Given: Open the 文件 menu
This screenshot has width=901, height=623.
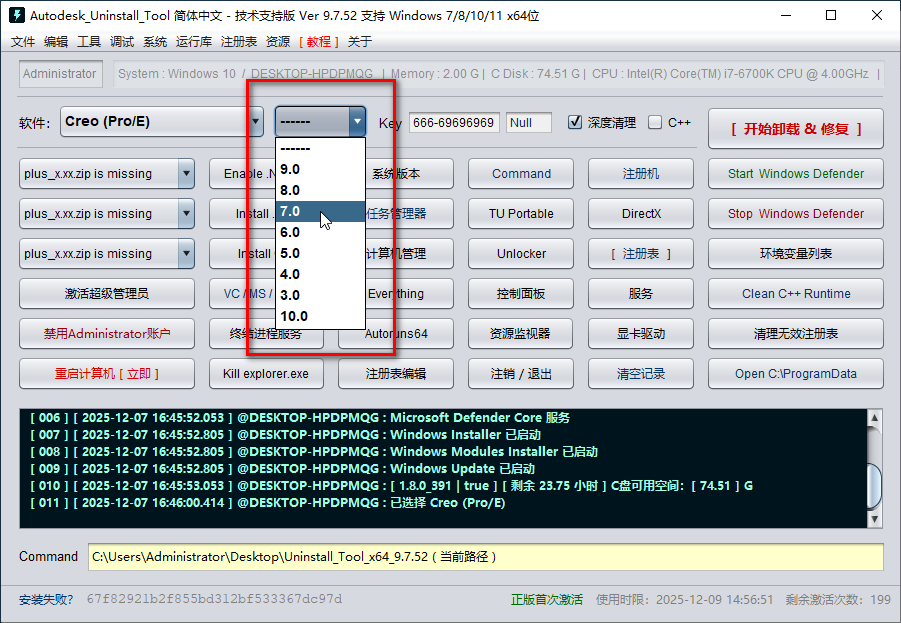Looking at the screenshot, I should (x=23, y=41).
